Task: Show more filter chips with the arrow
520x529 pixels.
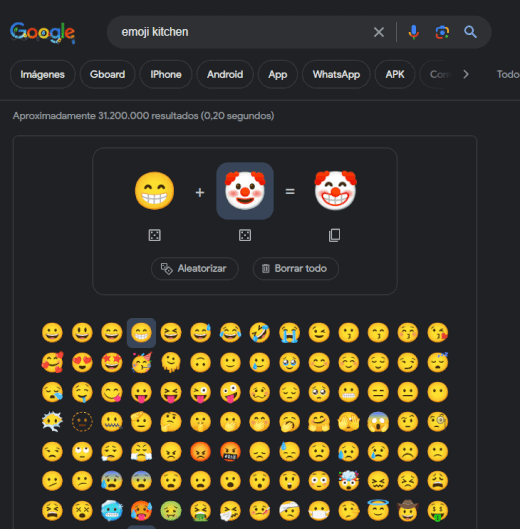Action: coord(466,74)
